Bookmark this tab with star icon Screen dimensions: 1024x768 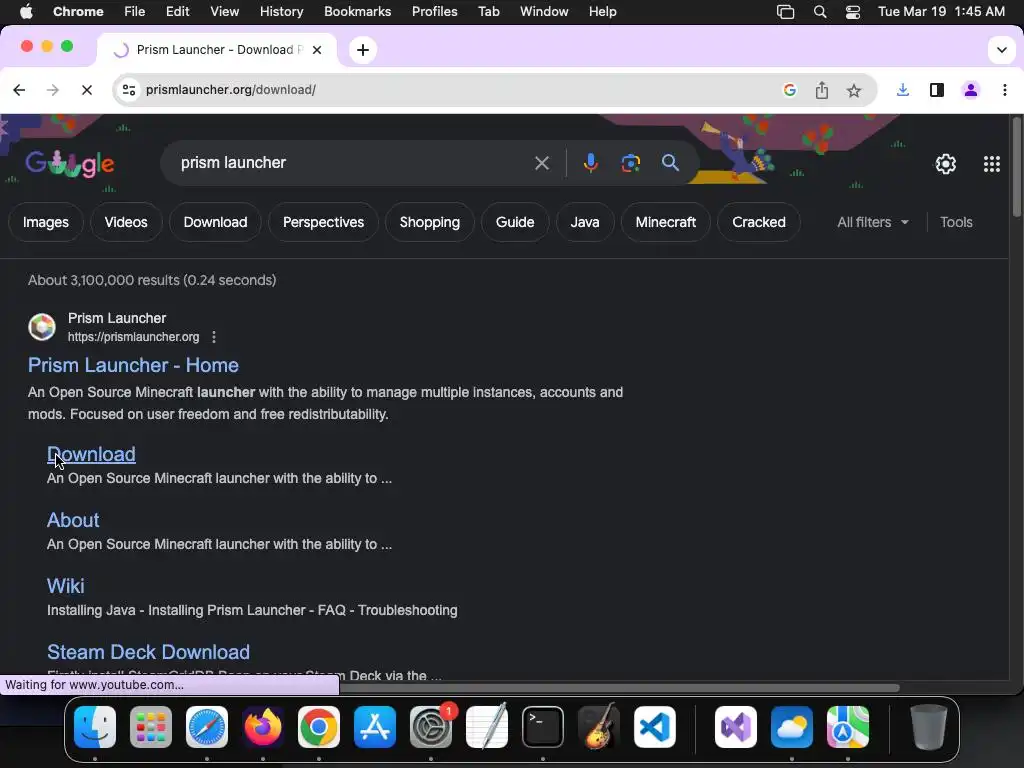coord(854,90)
